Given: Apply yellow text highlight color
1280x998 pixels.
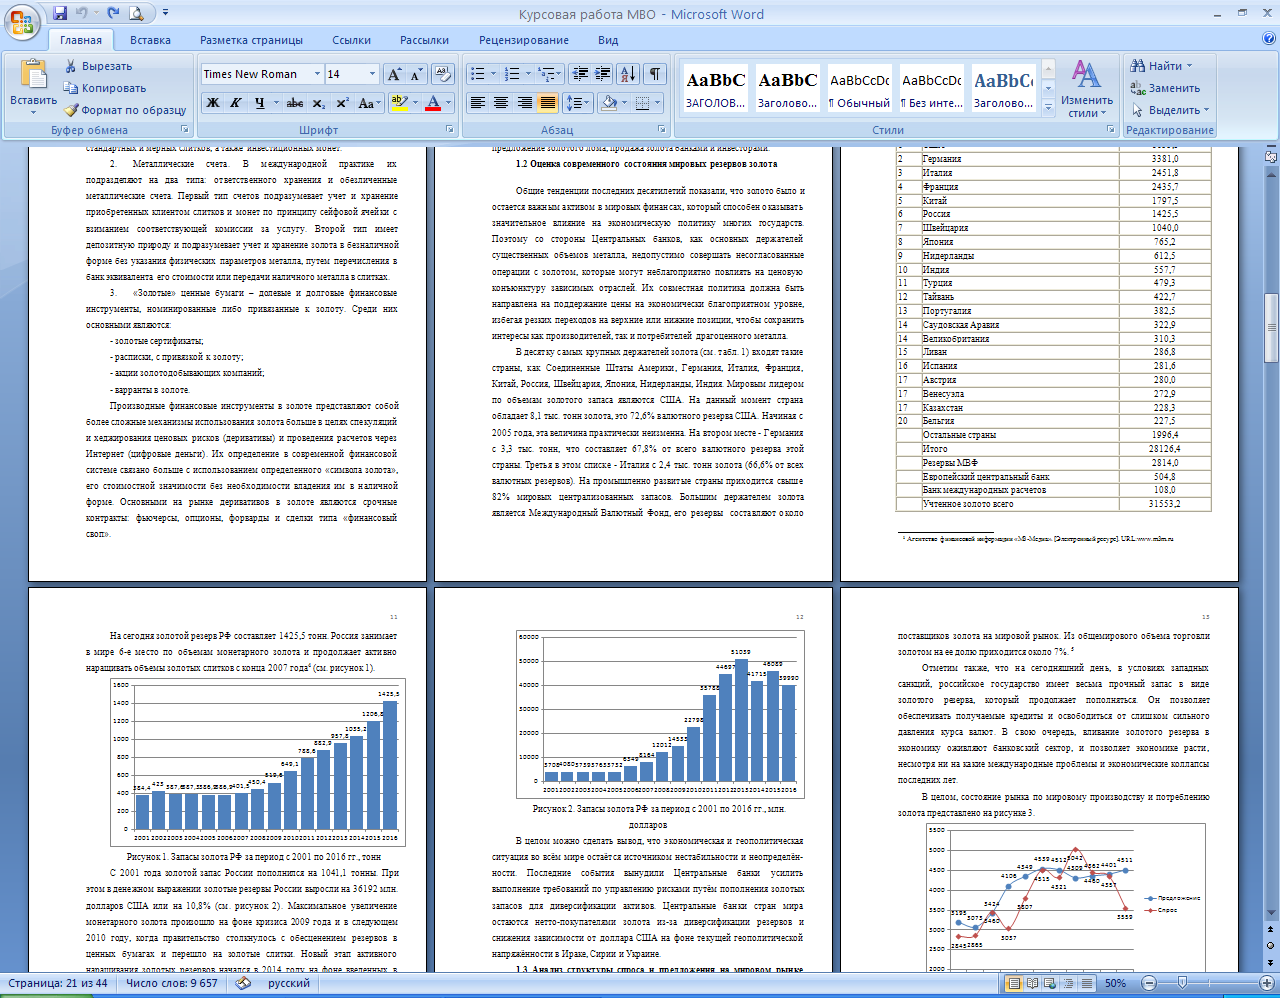Looking at the screenshot, I should (x=398, y=103).
